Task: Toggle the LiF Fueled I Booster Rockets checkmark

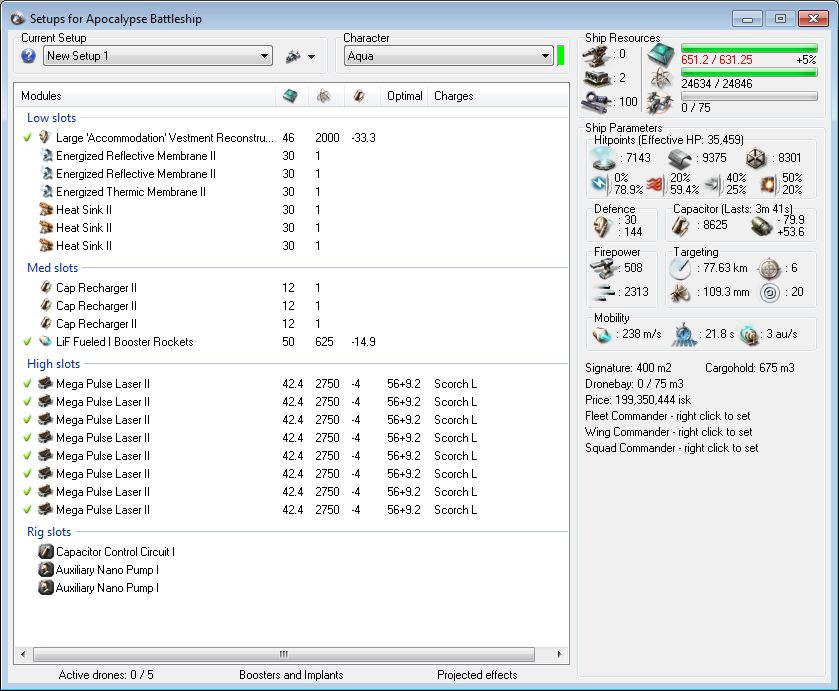Action: [27, 341]
